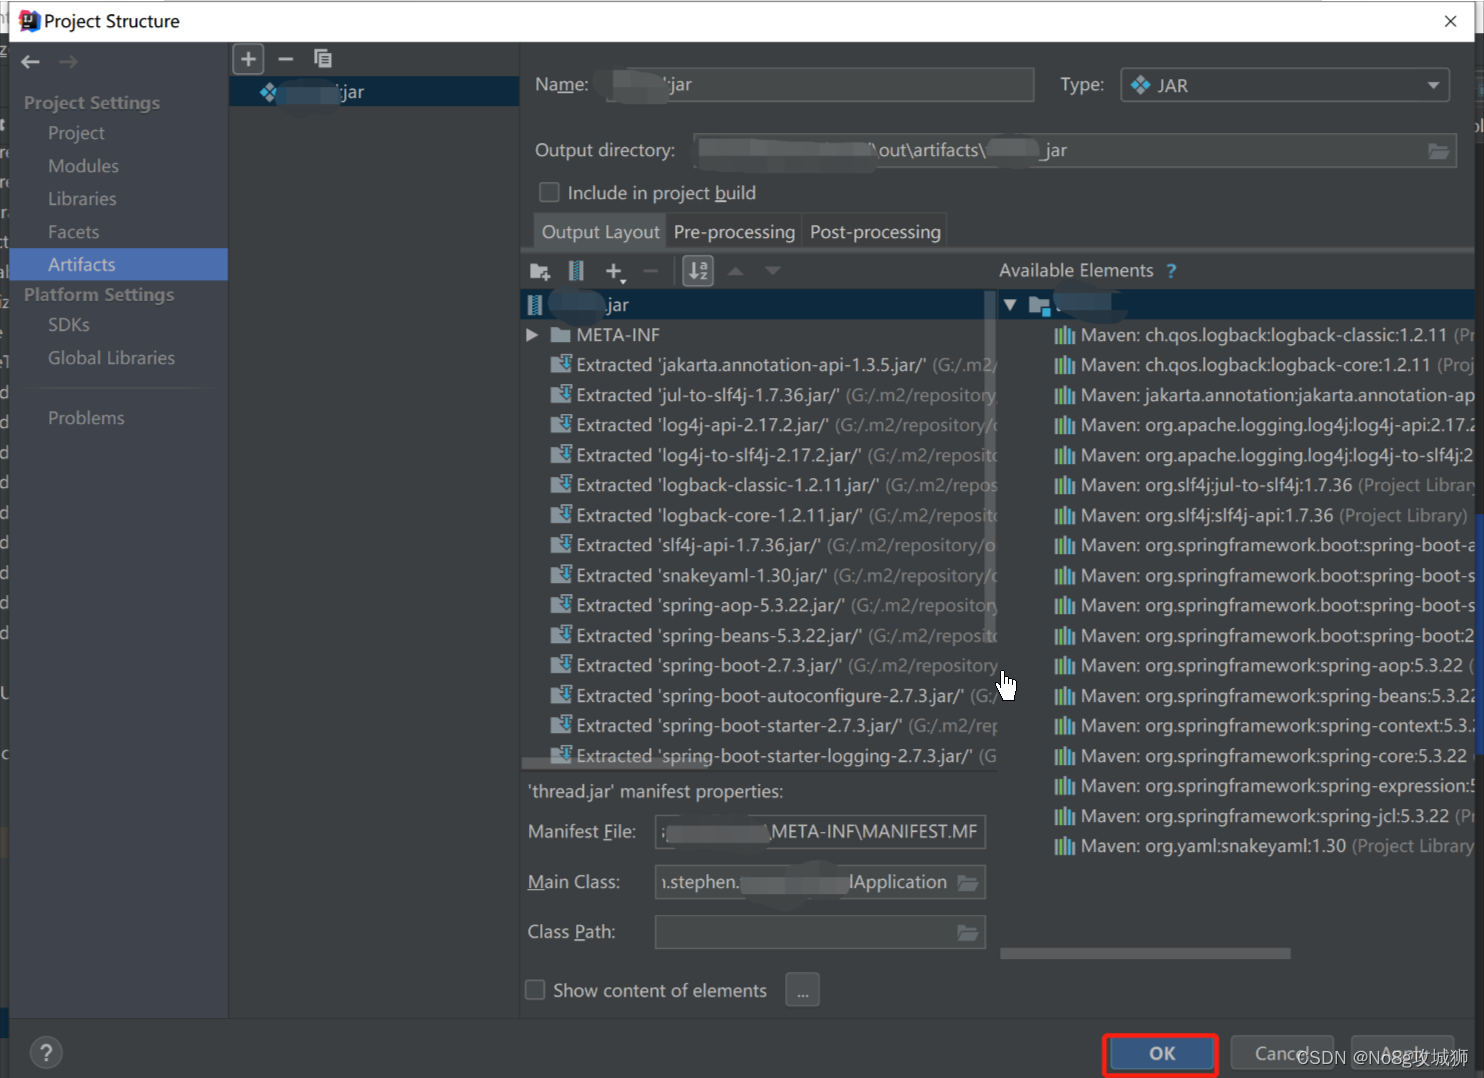Click the forward navigation arrow
This screenshot has height=1078, width=1484.
(x=68, y=62)
